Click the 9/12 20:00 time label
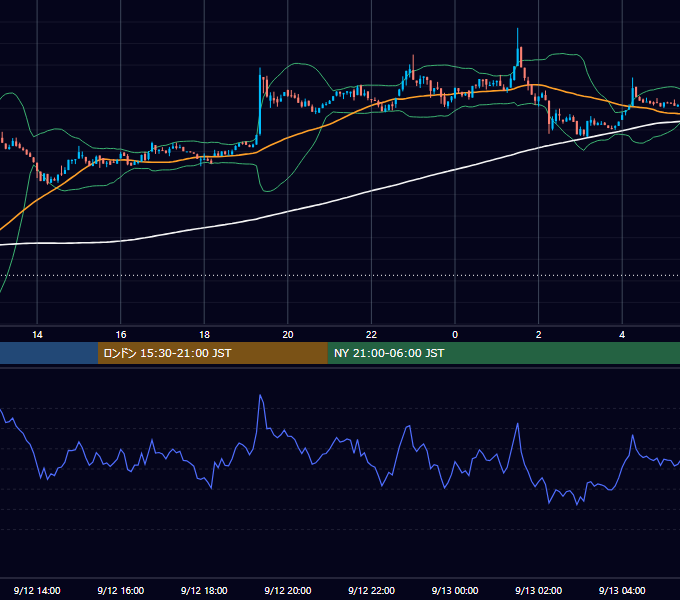The width and height of the screenshot is (680, 600). click(x=288, y=590)
